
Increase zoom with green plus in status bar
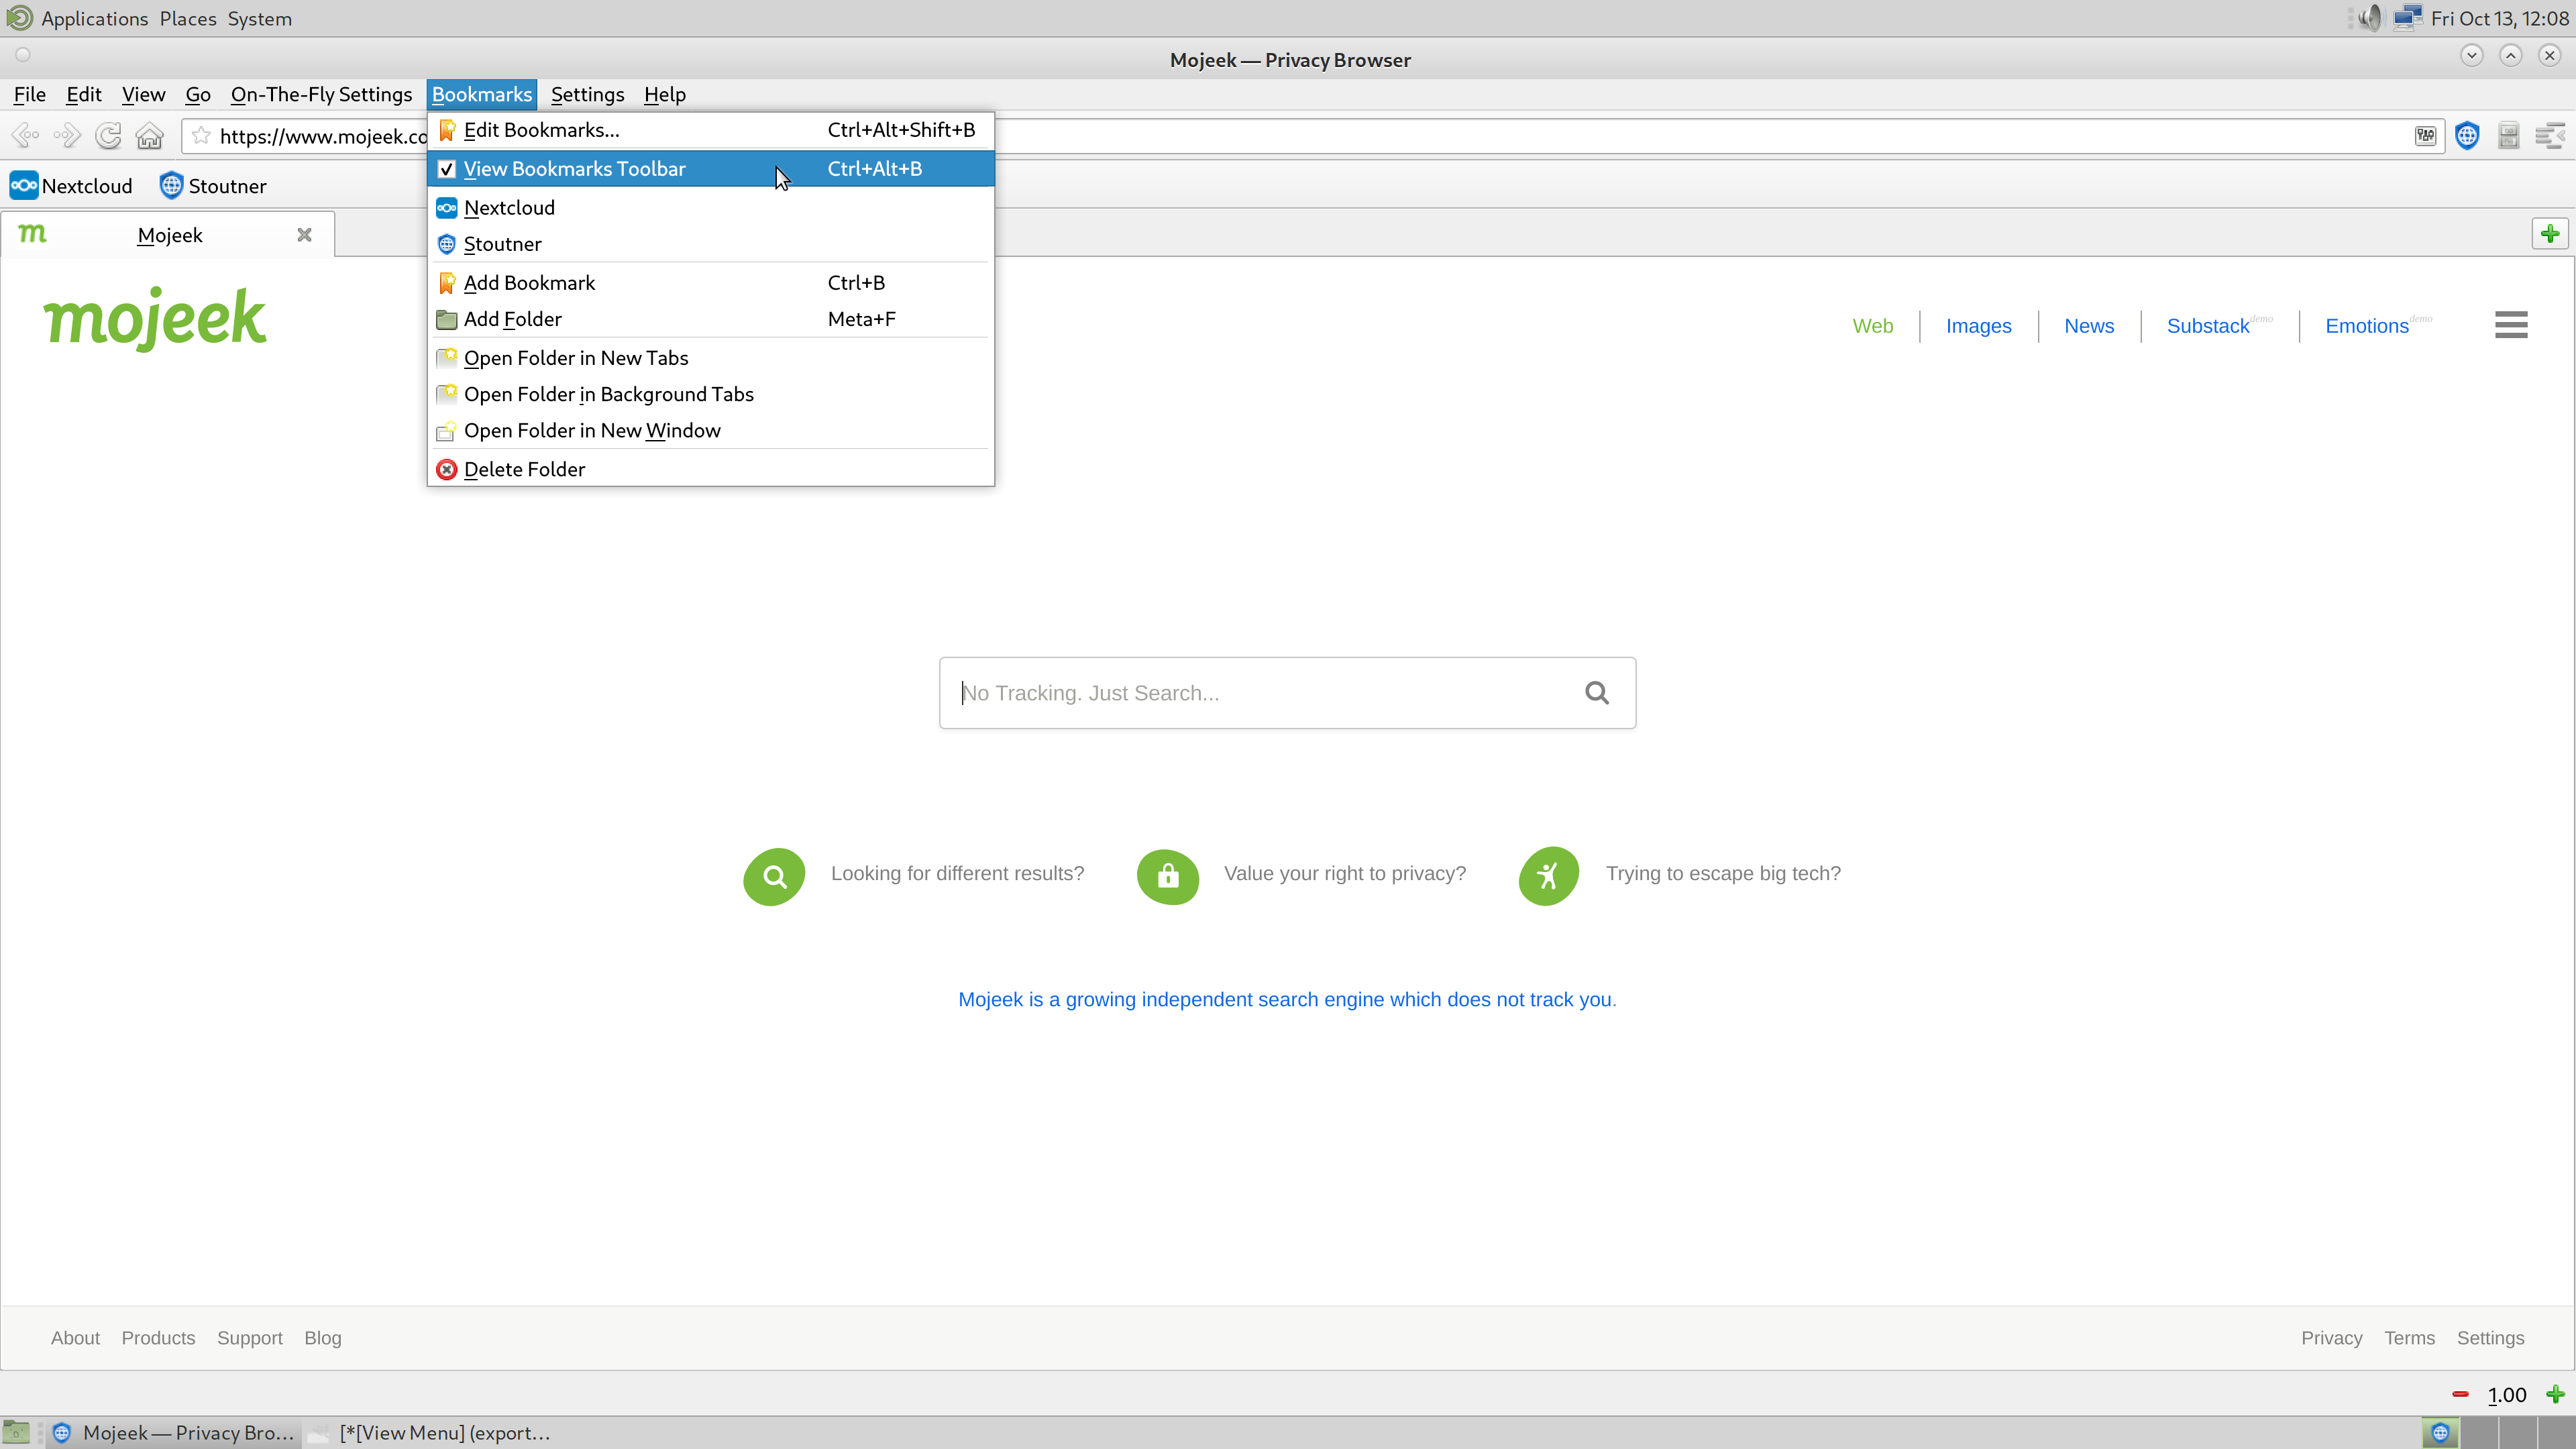pyautogui.click(x=2555, y=1395)
